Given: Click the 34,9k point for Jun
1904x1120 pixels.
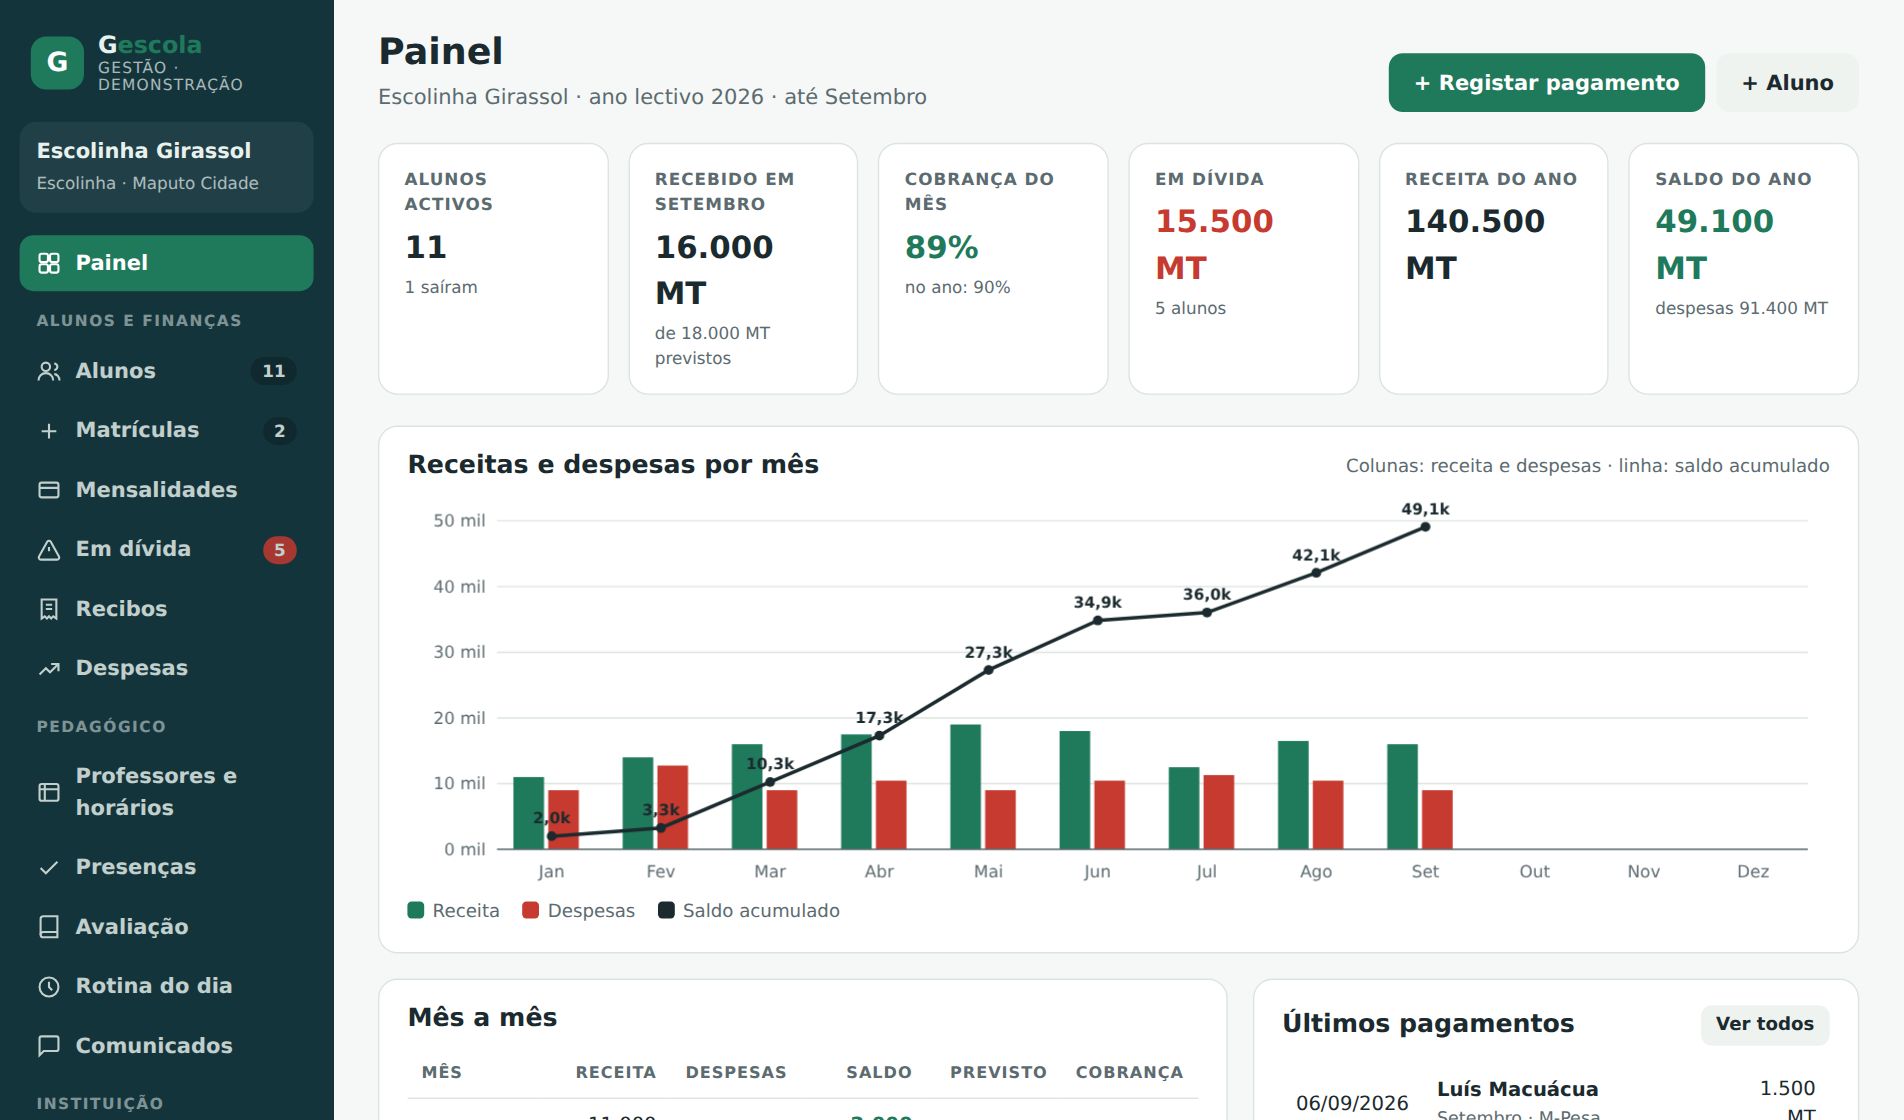Looking at the screenshot, I should click(x=1098, y=620).
